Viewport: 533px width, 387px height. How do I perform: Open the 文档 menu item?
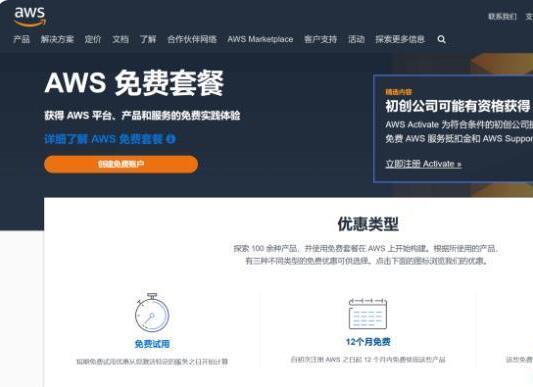pyautogui.click(x=120, y=39)
